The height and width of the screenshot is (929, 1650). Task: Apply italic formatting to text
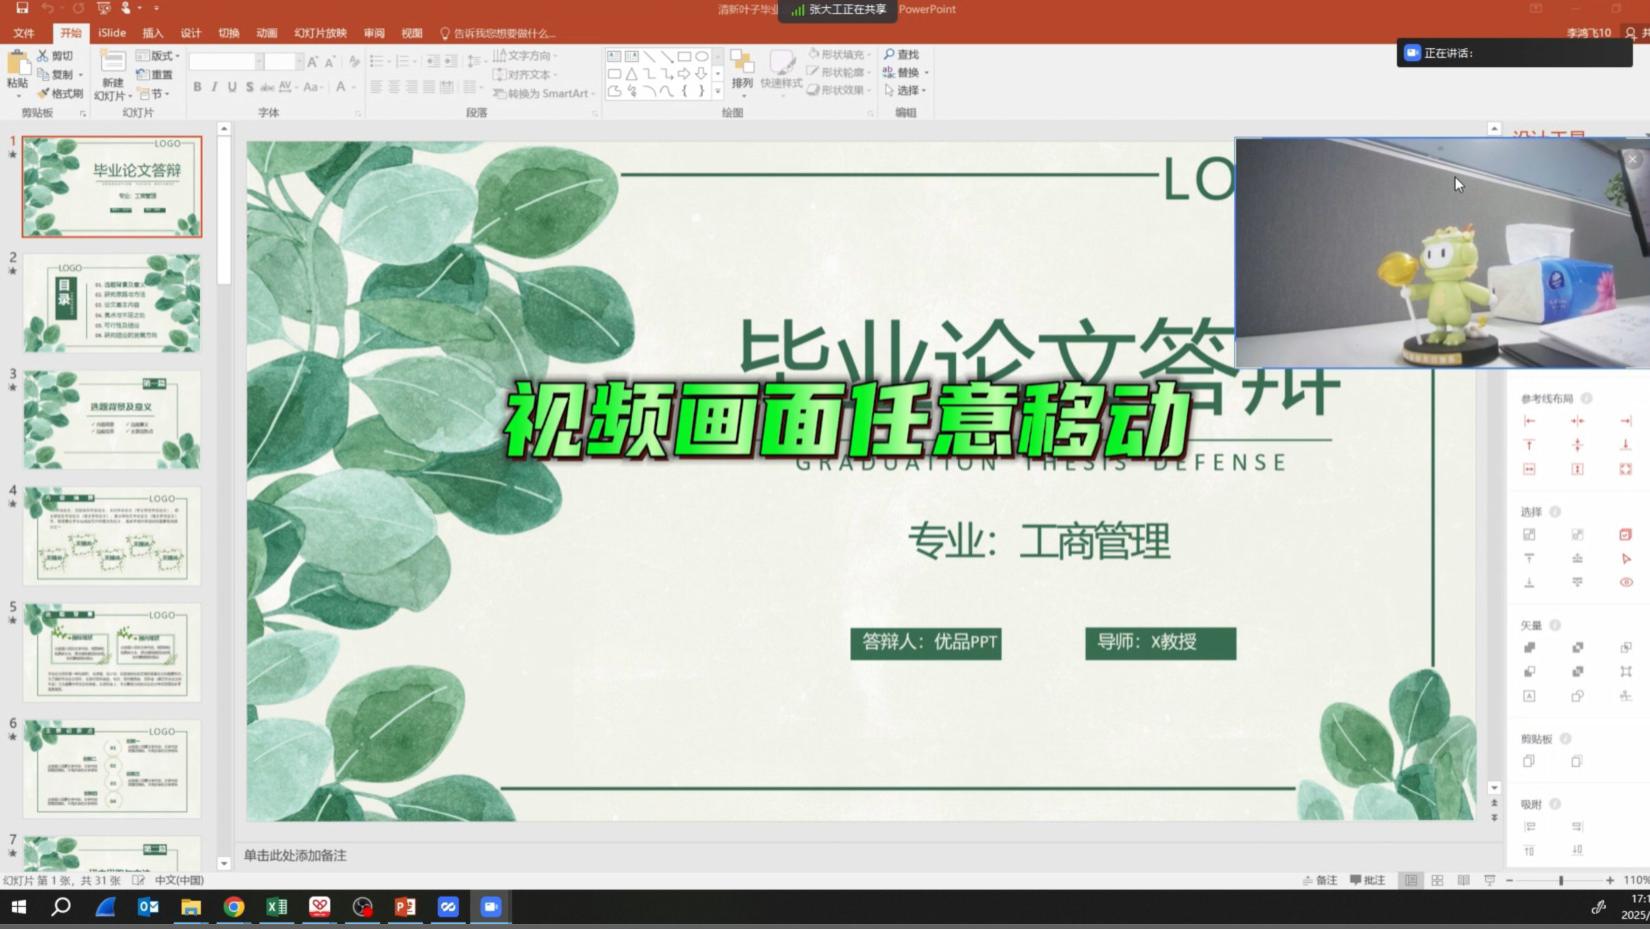point(213,87)
